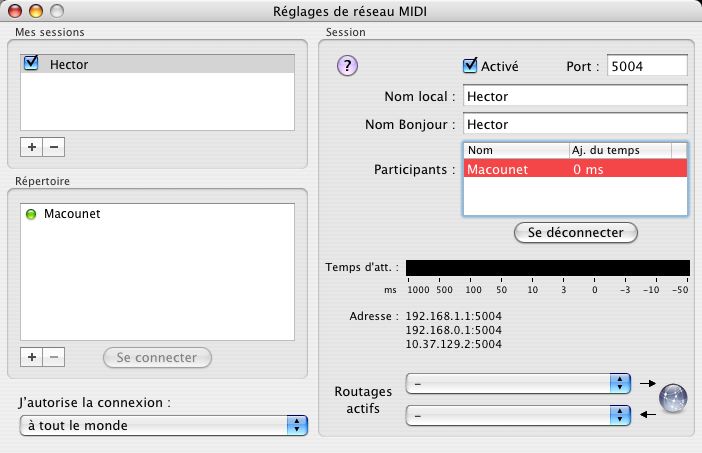Screen dimensions: 702x453
Task: Toggle the Hector session checkbox
Action: (31, 64)
